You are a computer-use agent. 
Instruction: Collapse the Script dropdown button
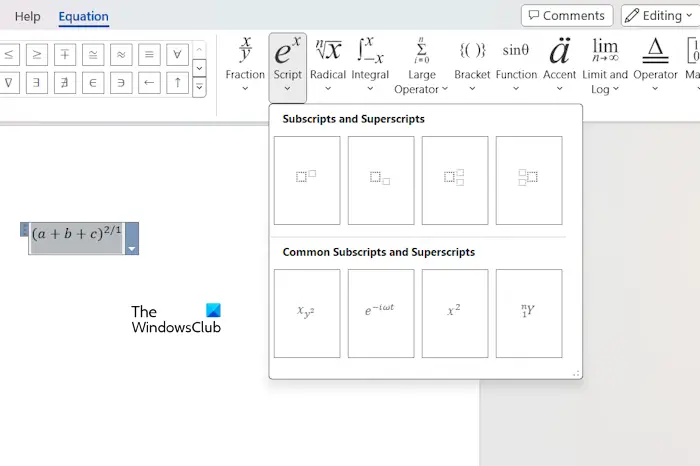288,67
